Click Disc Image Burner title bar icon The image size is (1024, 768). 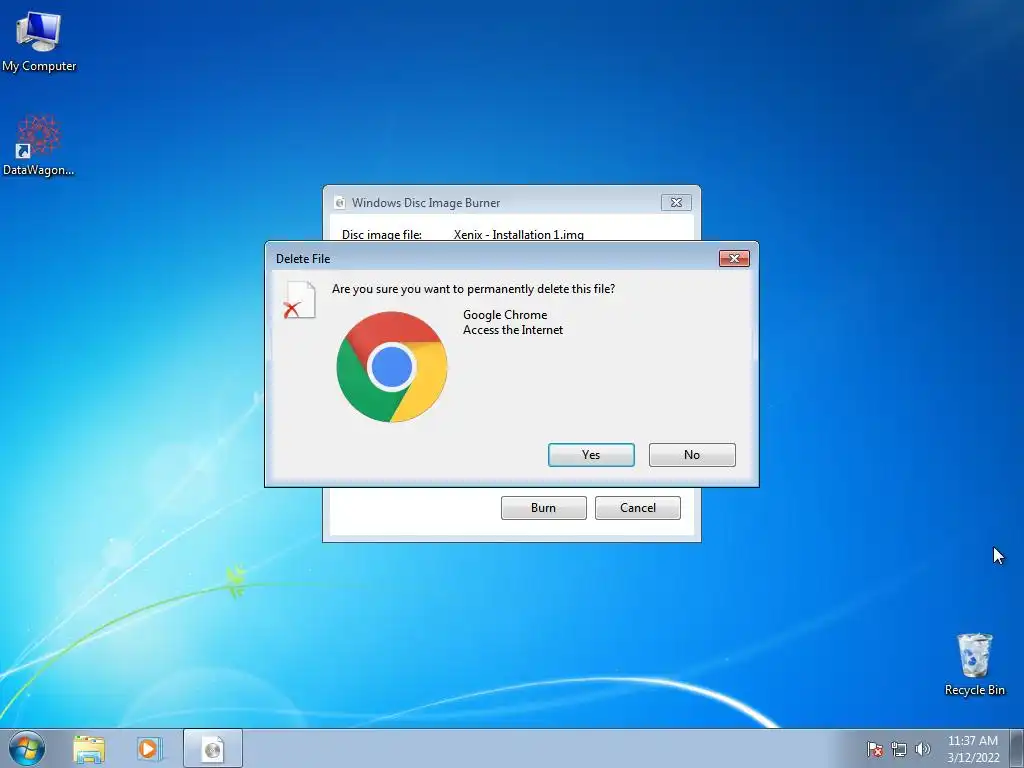click(x=340, y=202)
